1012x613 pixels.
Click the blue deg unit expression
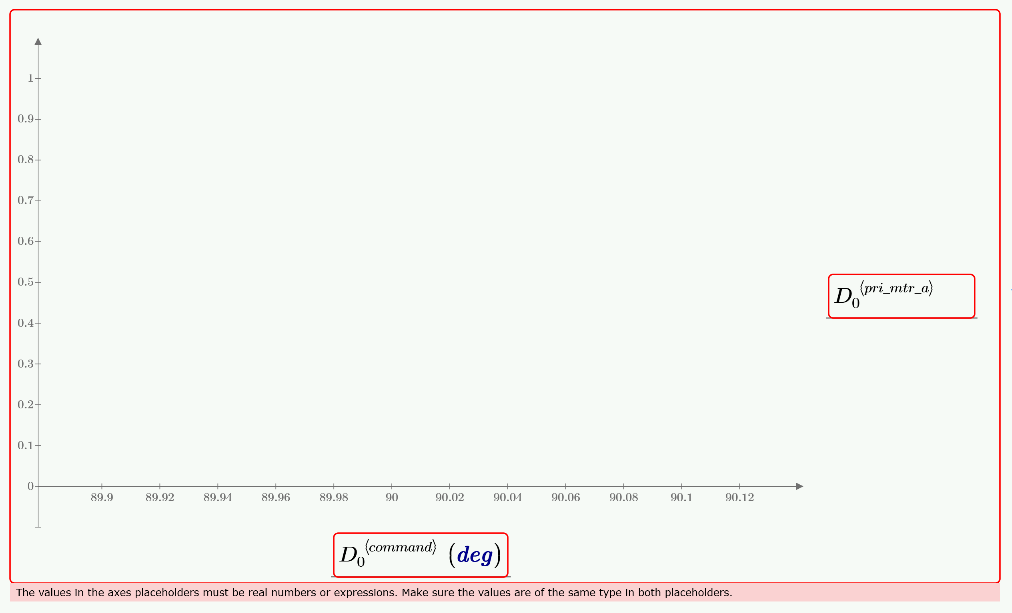tap(477, 553)
